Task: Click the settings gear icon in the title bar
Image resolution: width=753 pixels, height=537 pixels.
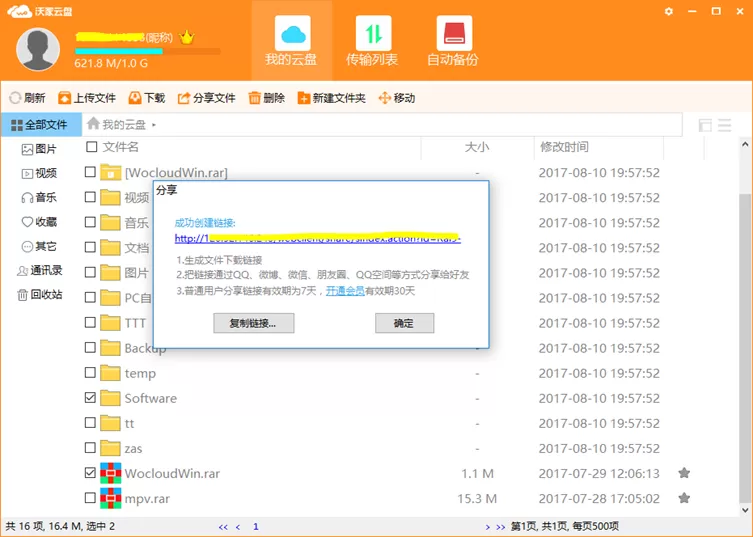Action: click(x=668, y=11)
